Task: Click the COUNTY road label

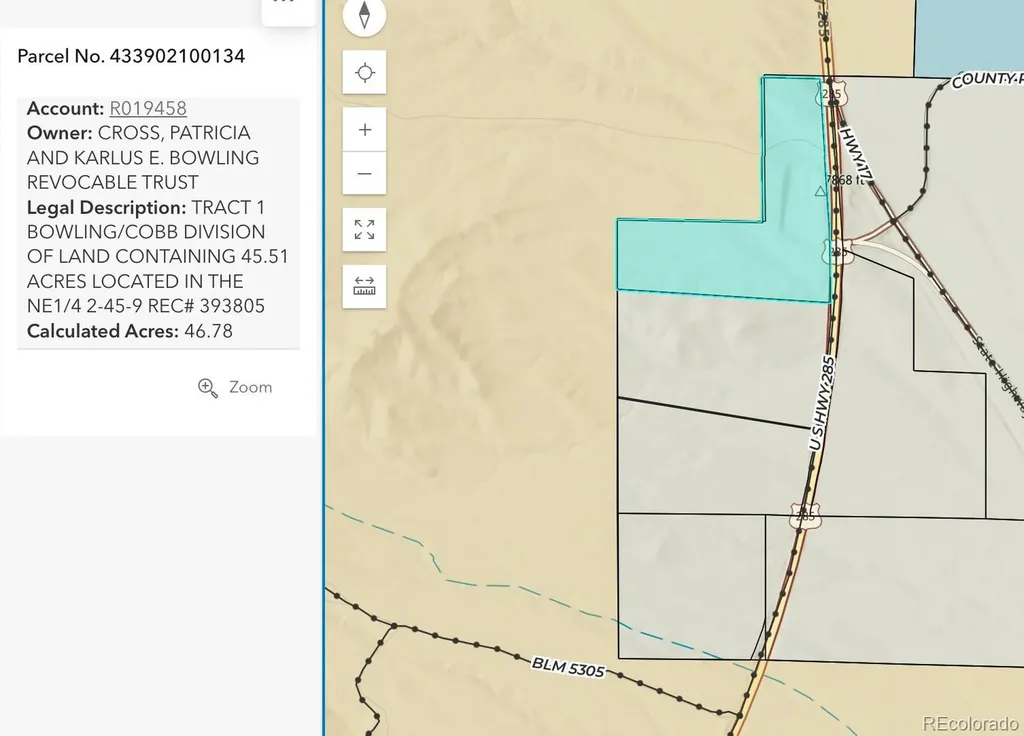Action: click(987, 80)
